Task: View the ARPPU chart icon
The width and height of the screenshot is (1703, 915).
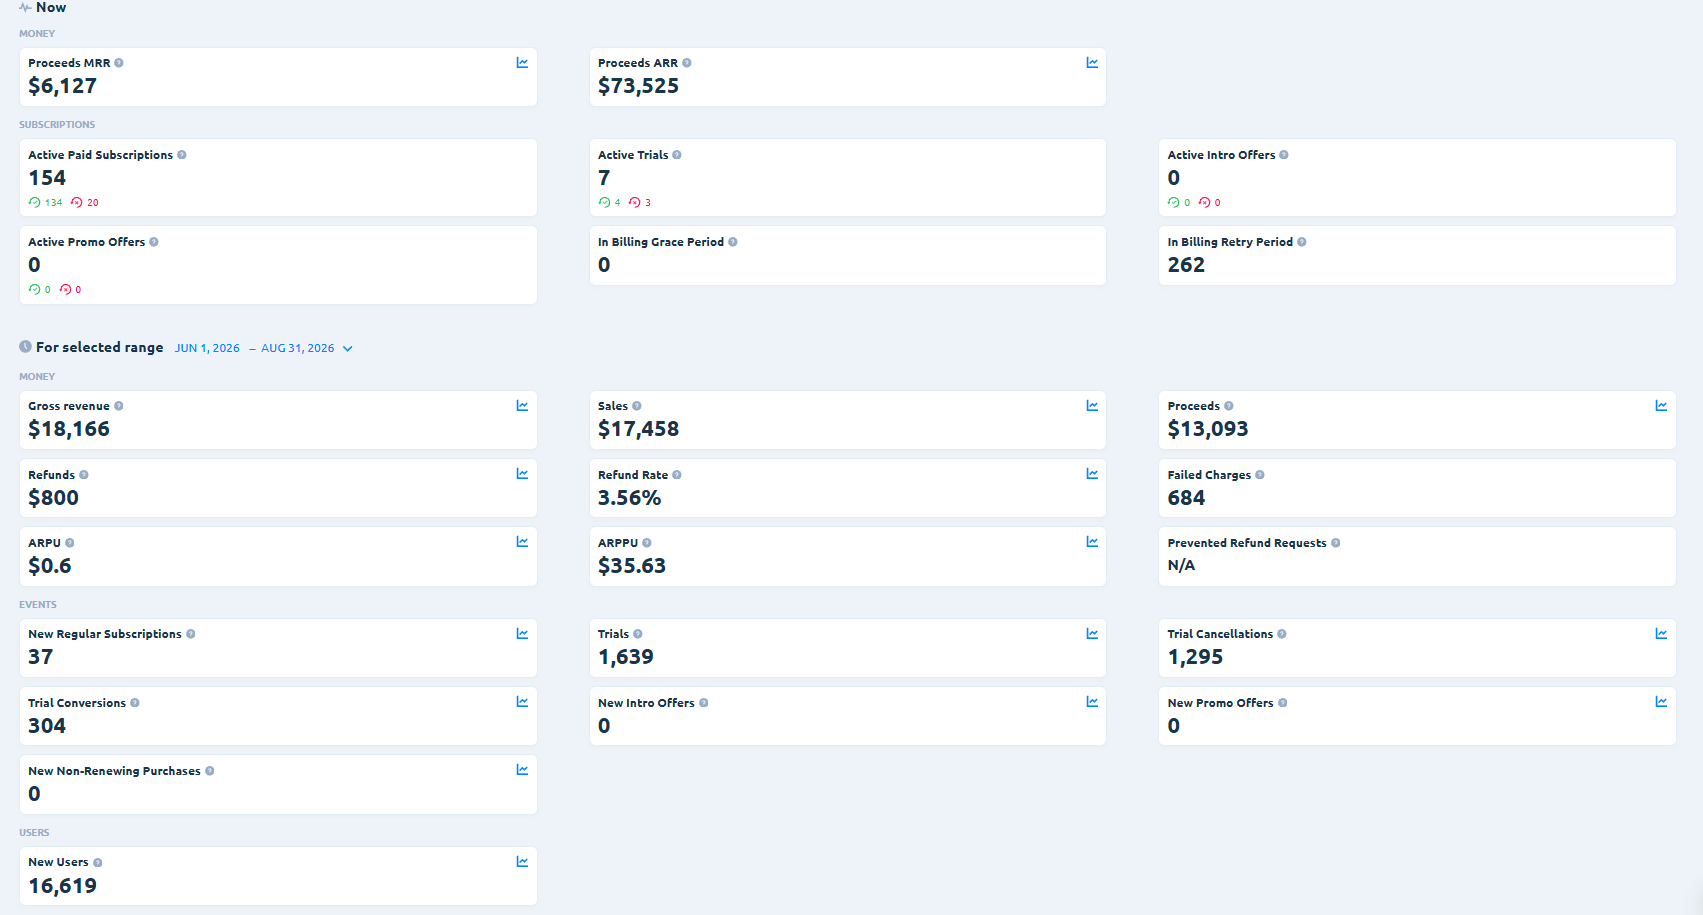Action: [1092, 542]
